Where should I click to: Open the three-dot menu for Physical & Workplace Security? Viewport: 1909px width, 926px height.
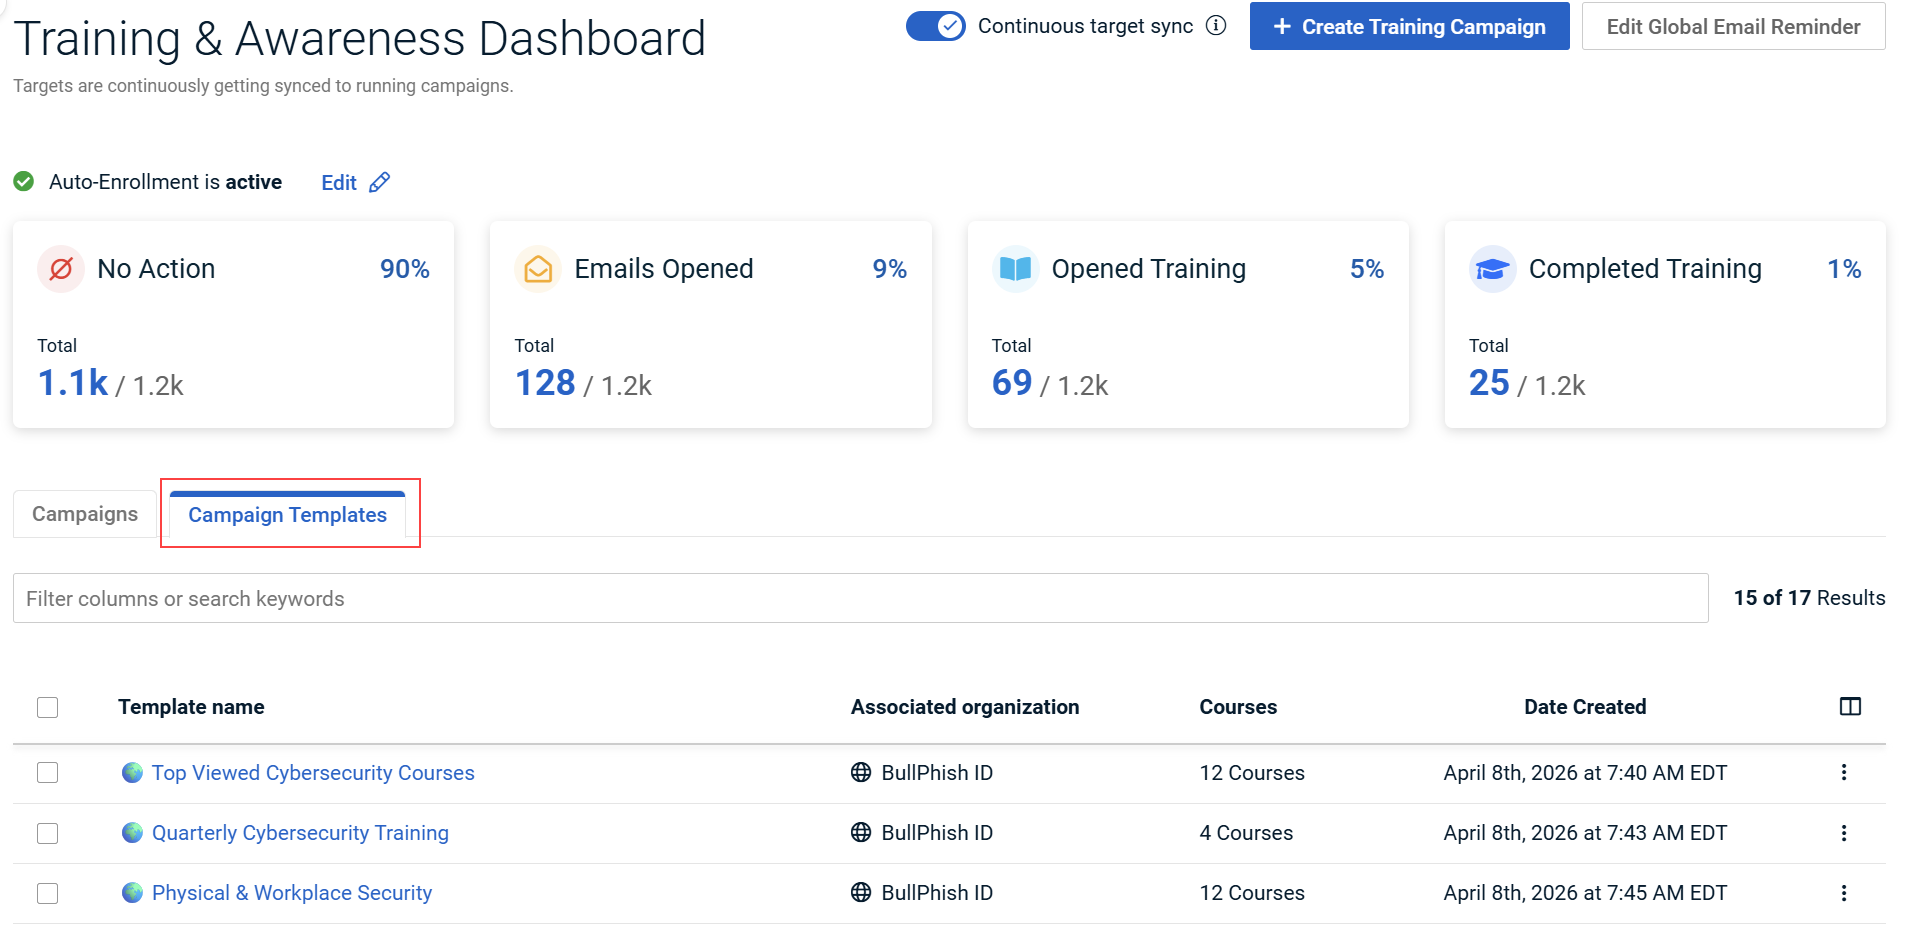1844,893
